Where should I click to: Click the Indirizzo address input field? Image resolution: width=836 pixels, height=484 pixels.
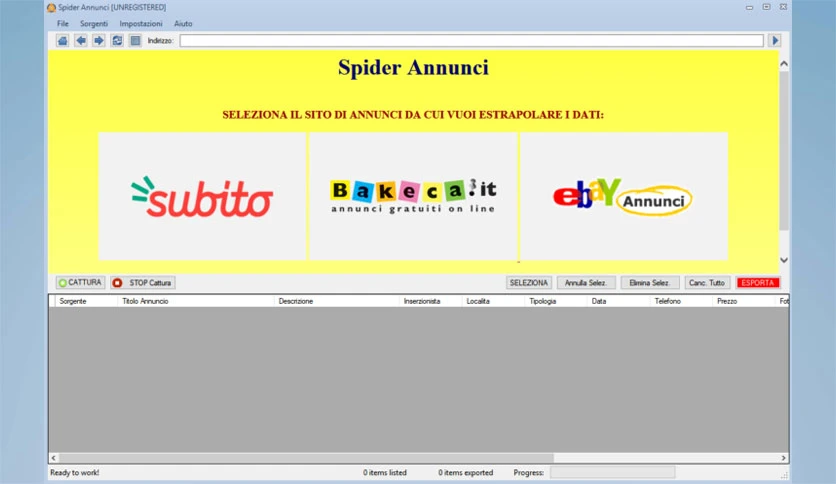[x=471, y=41]
